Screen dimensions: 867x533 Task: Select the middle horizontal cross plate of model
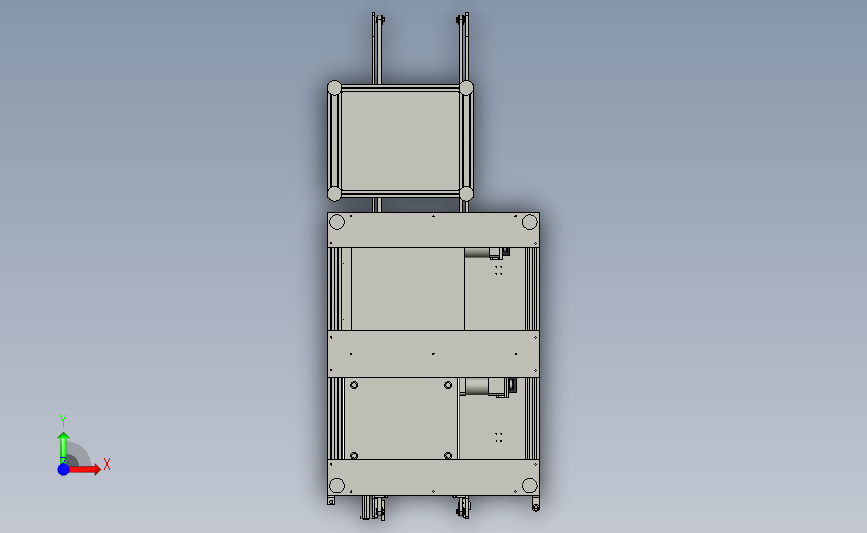point(433,354)
